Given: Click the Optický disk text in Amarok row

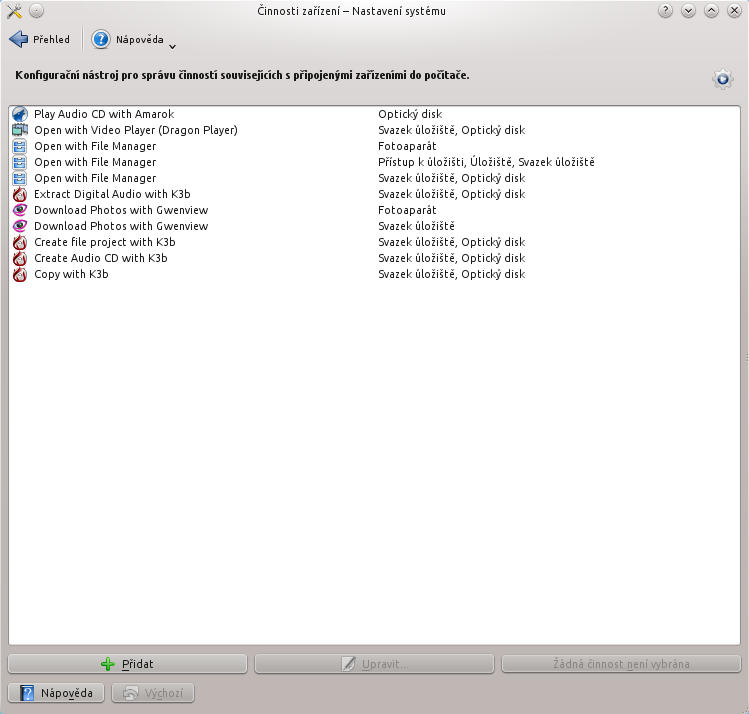Looking at the screenshot, I should [410, 114].
